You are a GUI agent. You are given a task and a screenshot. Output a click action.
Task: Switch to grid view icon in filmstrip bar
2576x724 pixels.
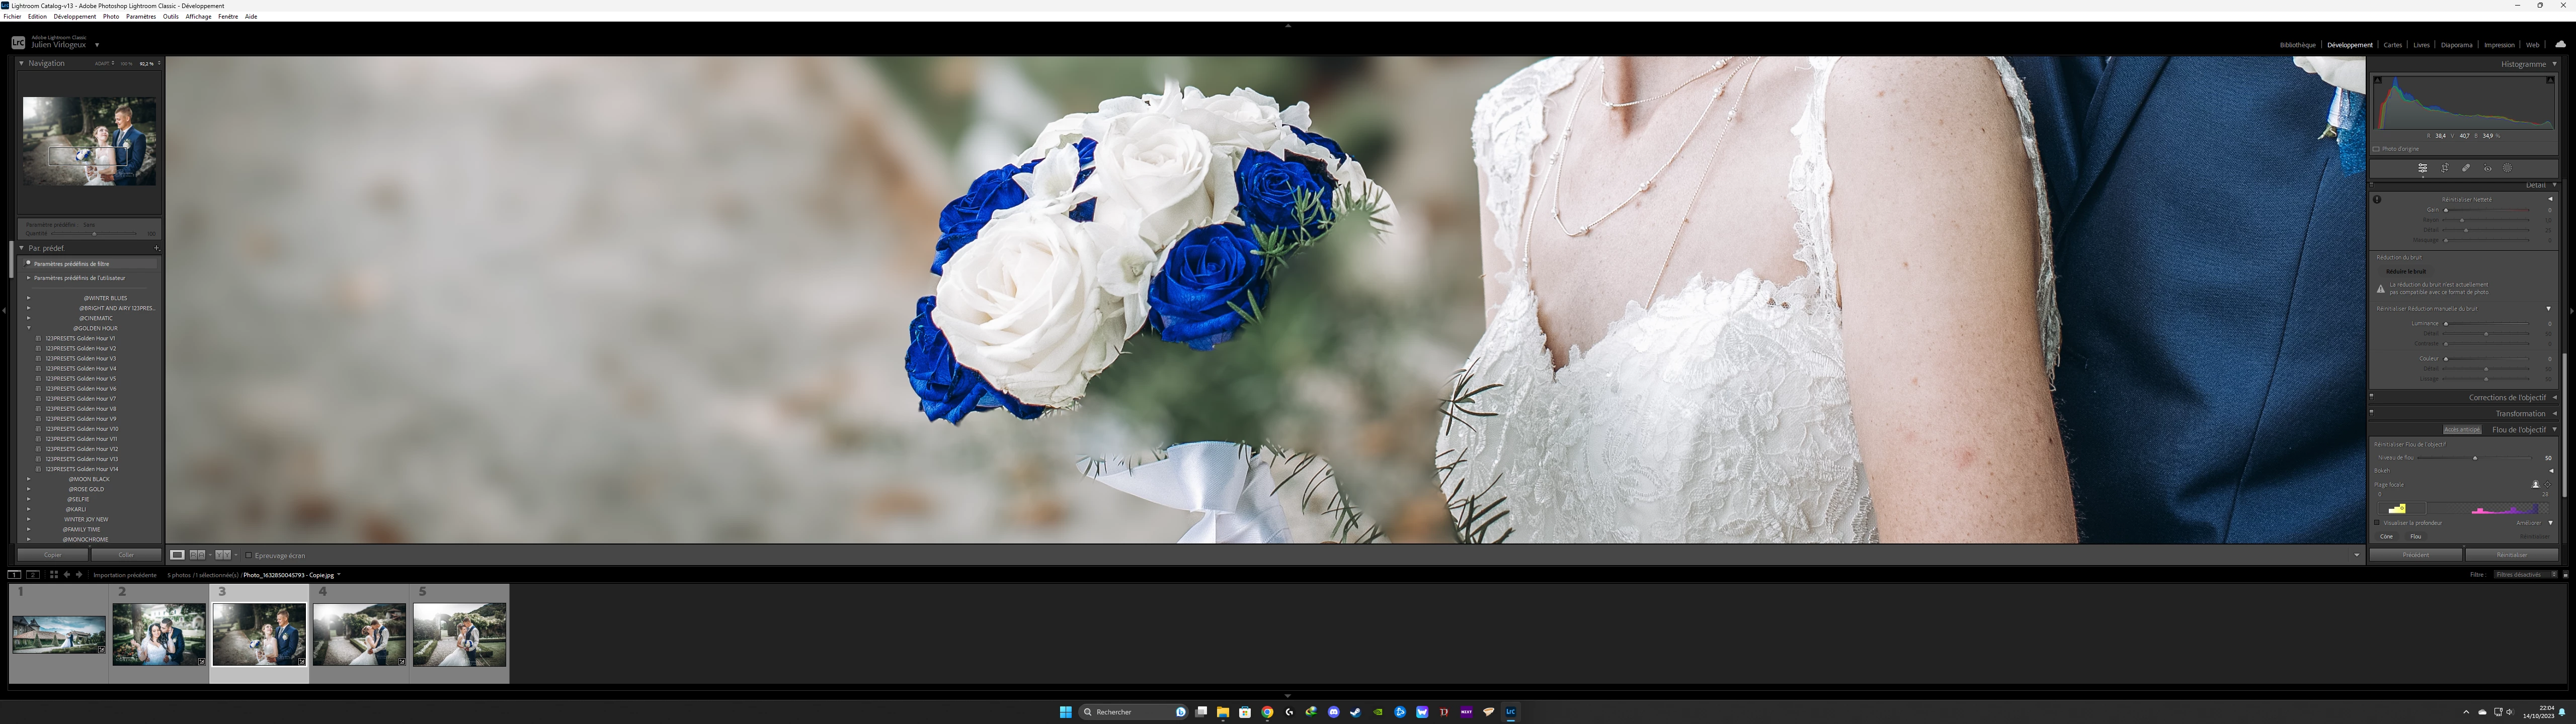click(54, 575)
